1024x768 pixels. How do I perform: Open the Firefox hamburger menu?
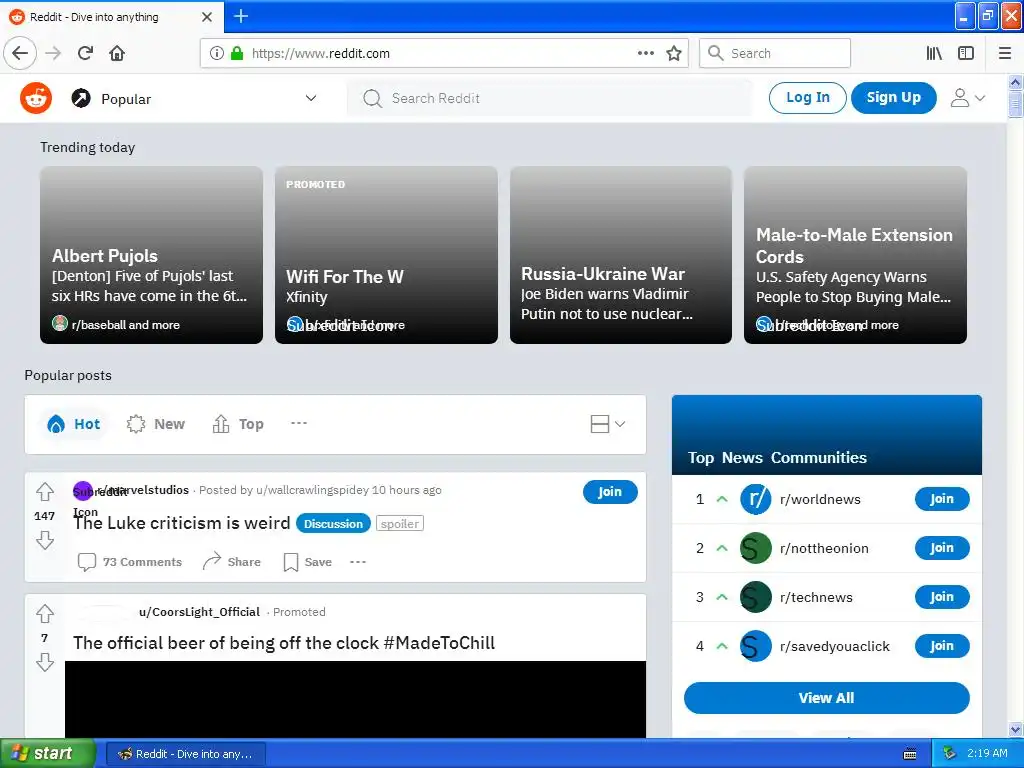(x=1005, y=53)
